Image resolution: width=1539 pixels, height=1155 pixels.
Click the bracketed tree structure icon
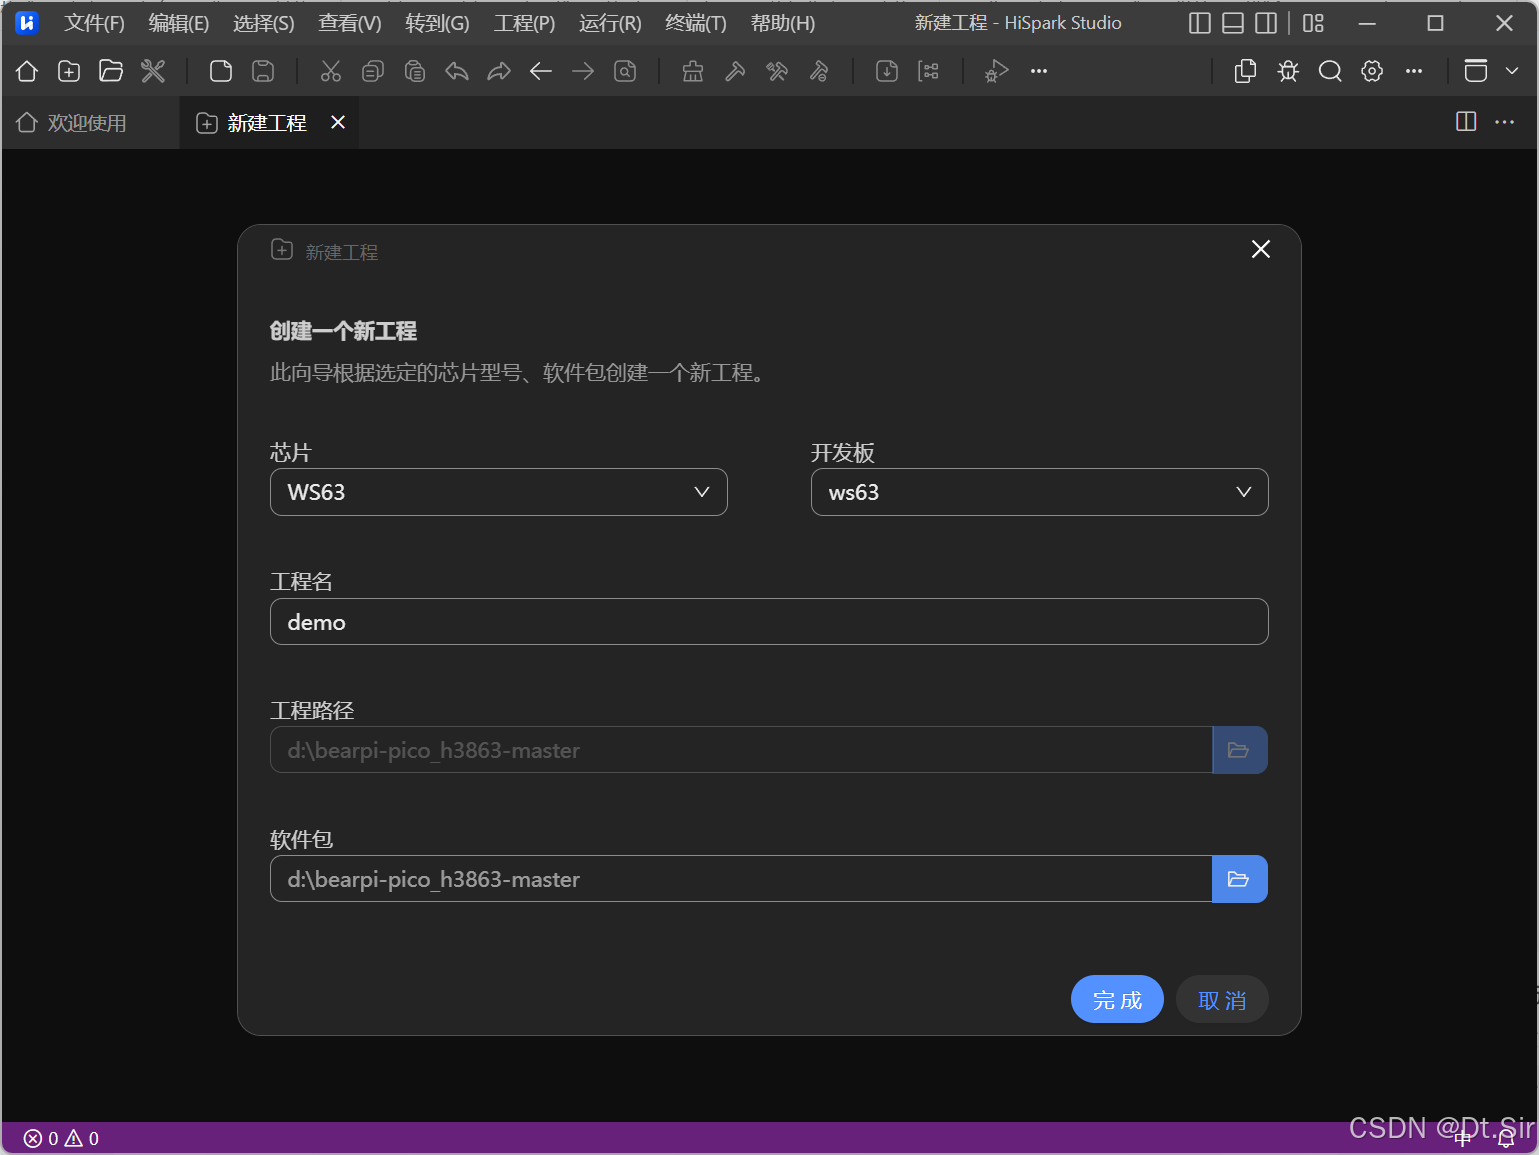point(929,71)
